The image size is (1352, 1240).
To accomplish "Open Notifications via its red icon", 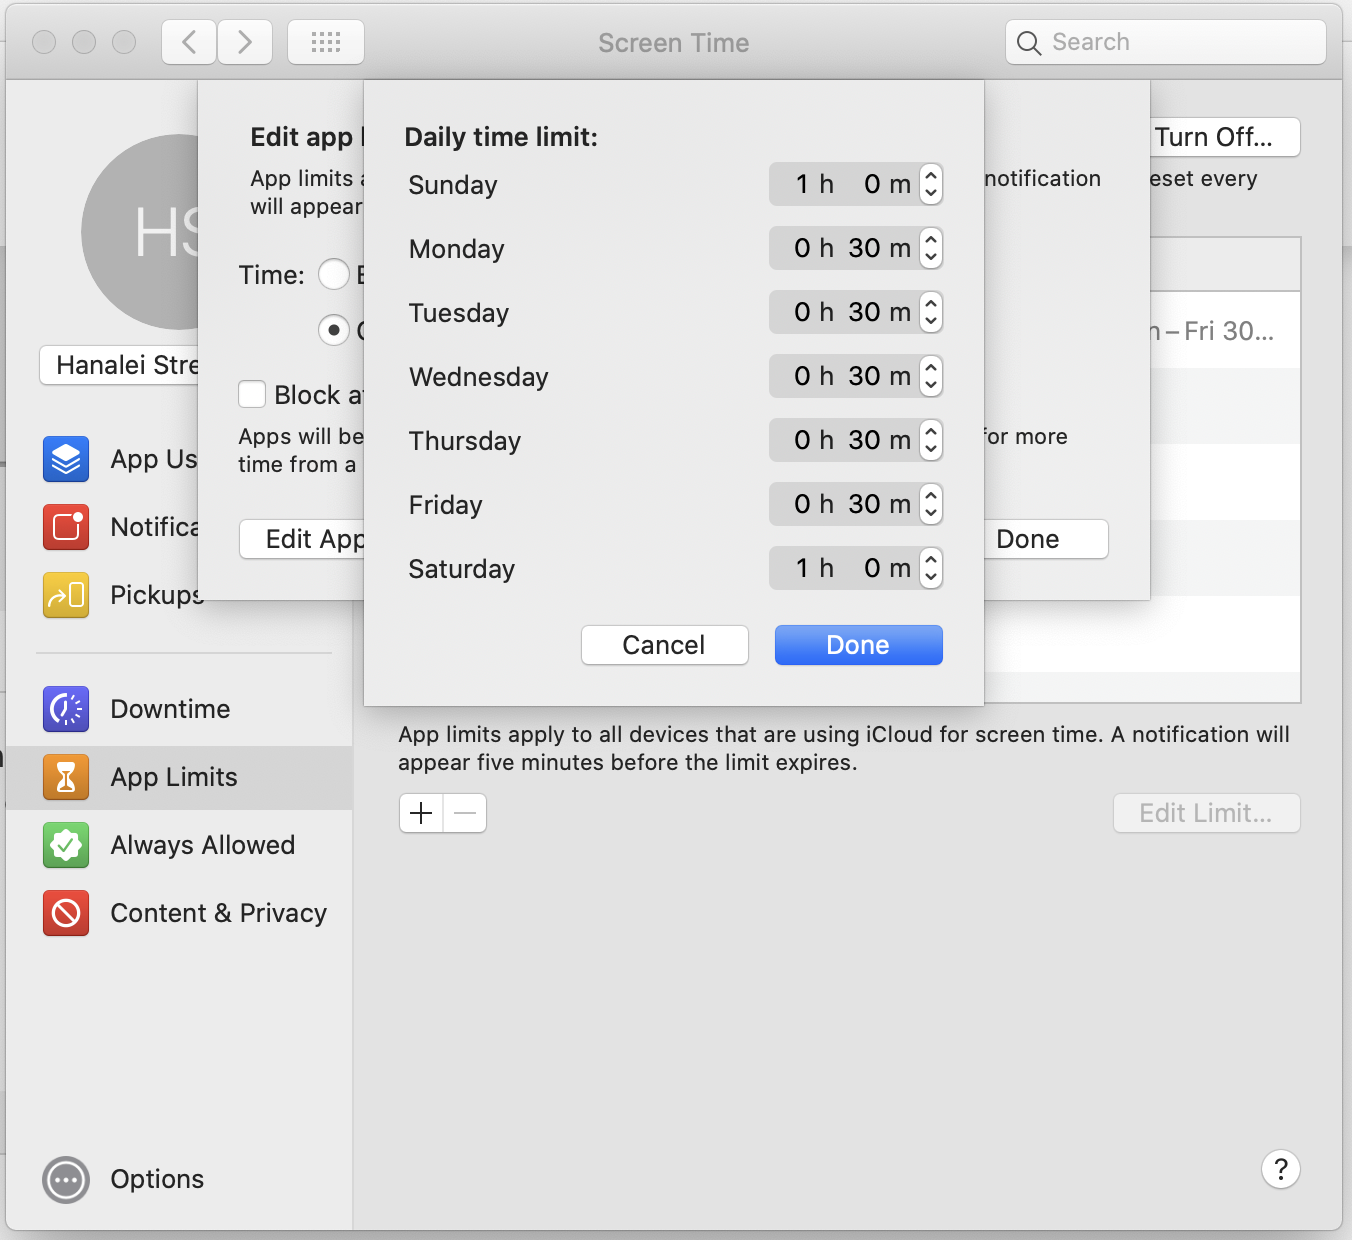I will click(x=66, y=527).
